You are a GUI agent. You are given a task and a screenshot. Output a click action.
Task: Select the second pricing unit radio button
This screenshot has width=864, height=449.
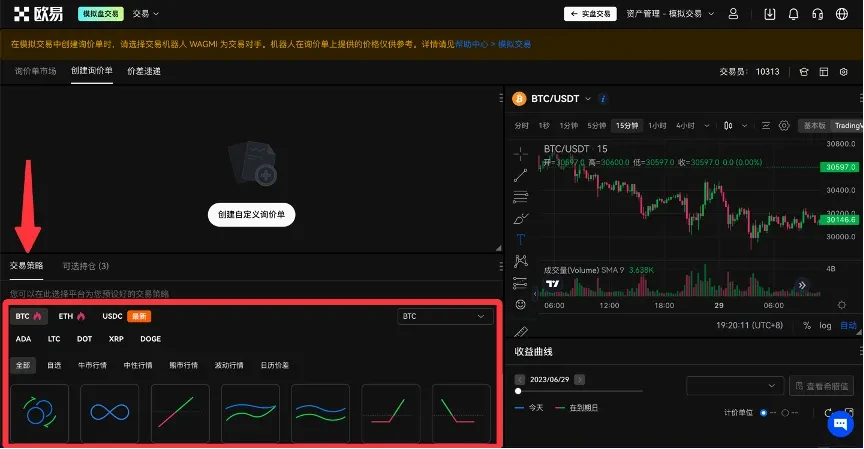(x=784, y=412)
